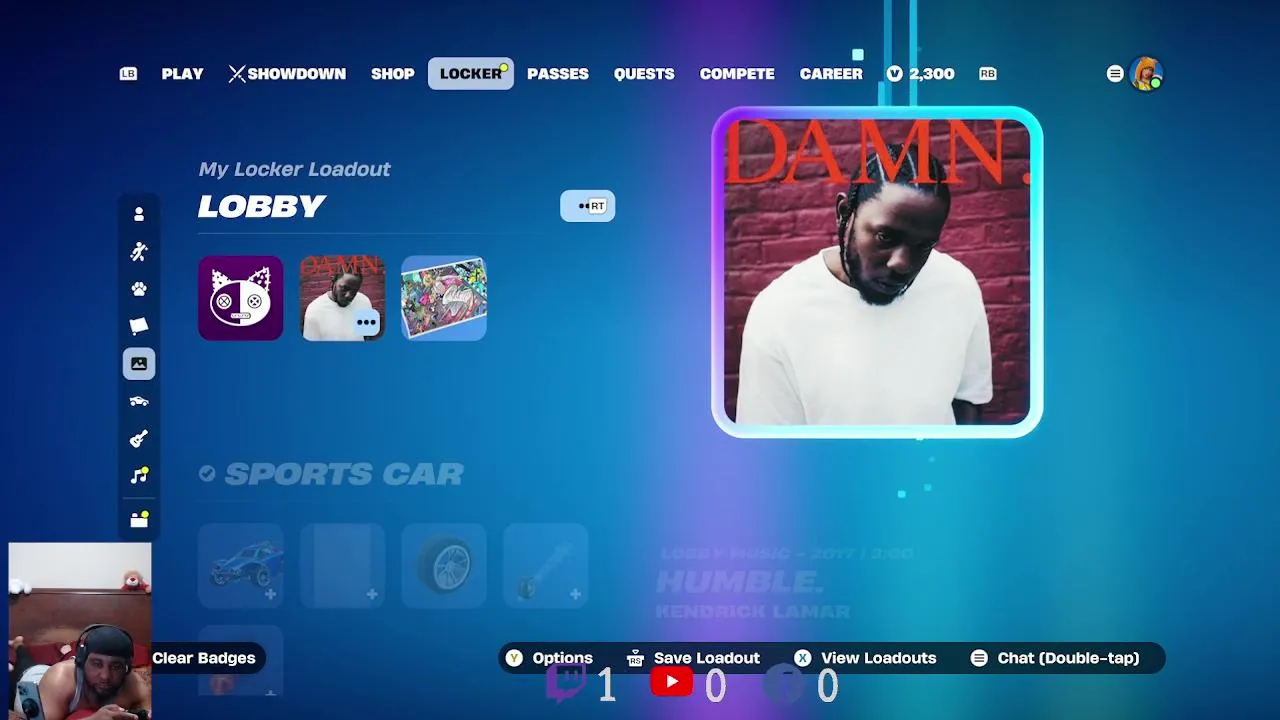Screen dimensions: 1280x720
Task: Open the player avatar profile
Action: [1146, 74]
